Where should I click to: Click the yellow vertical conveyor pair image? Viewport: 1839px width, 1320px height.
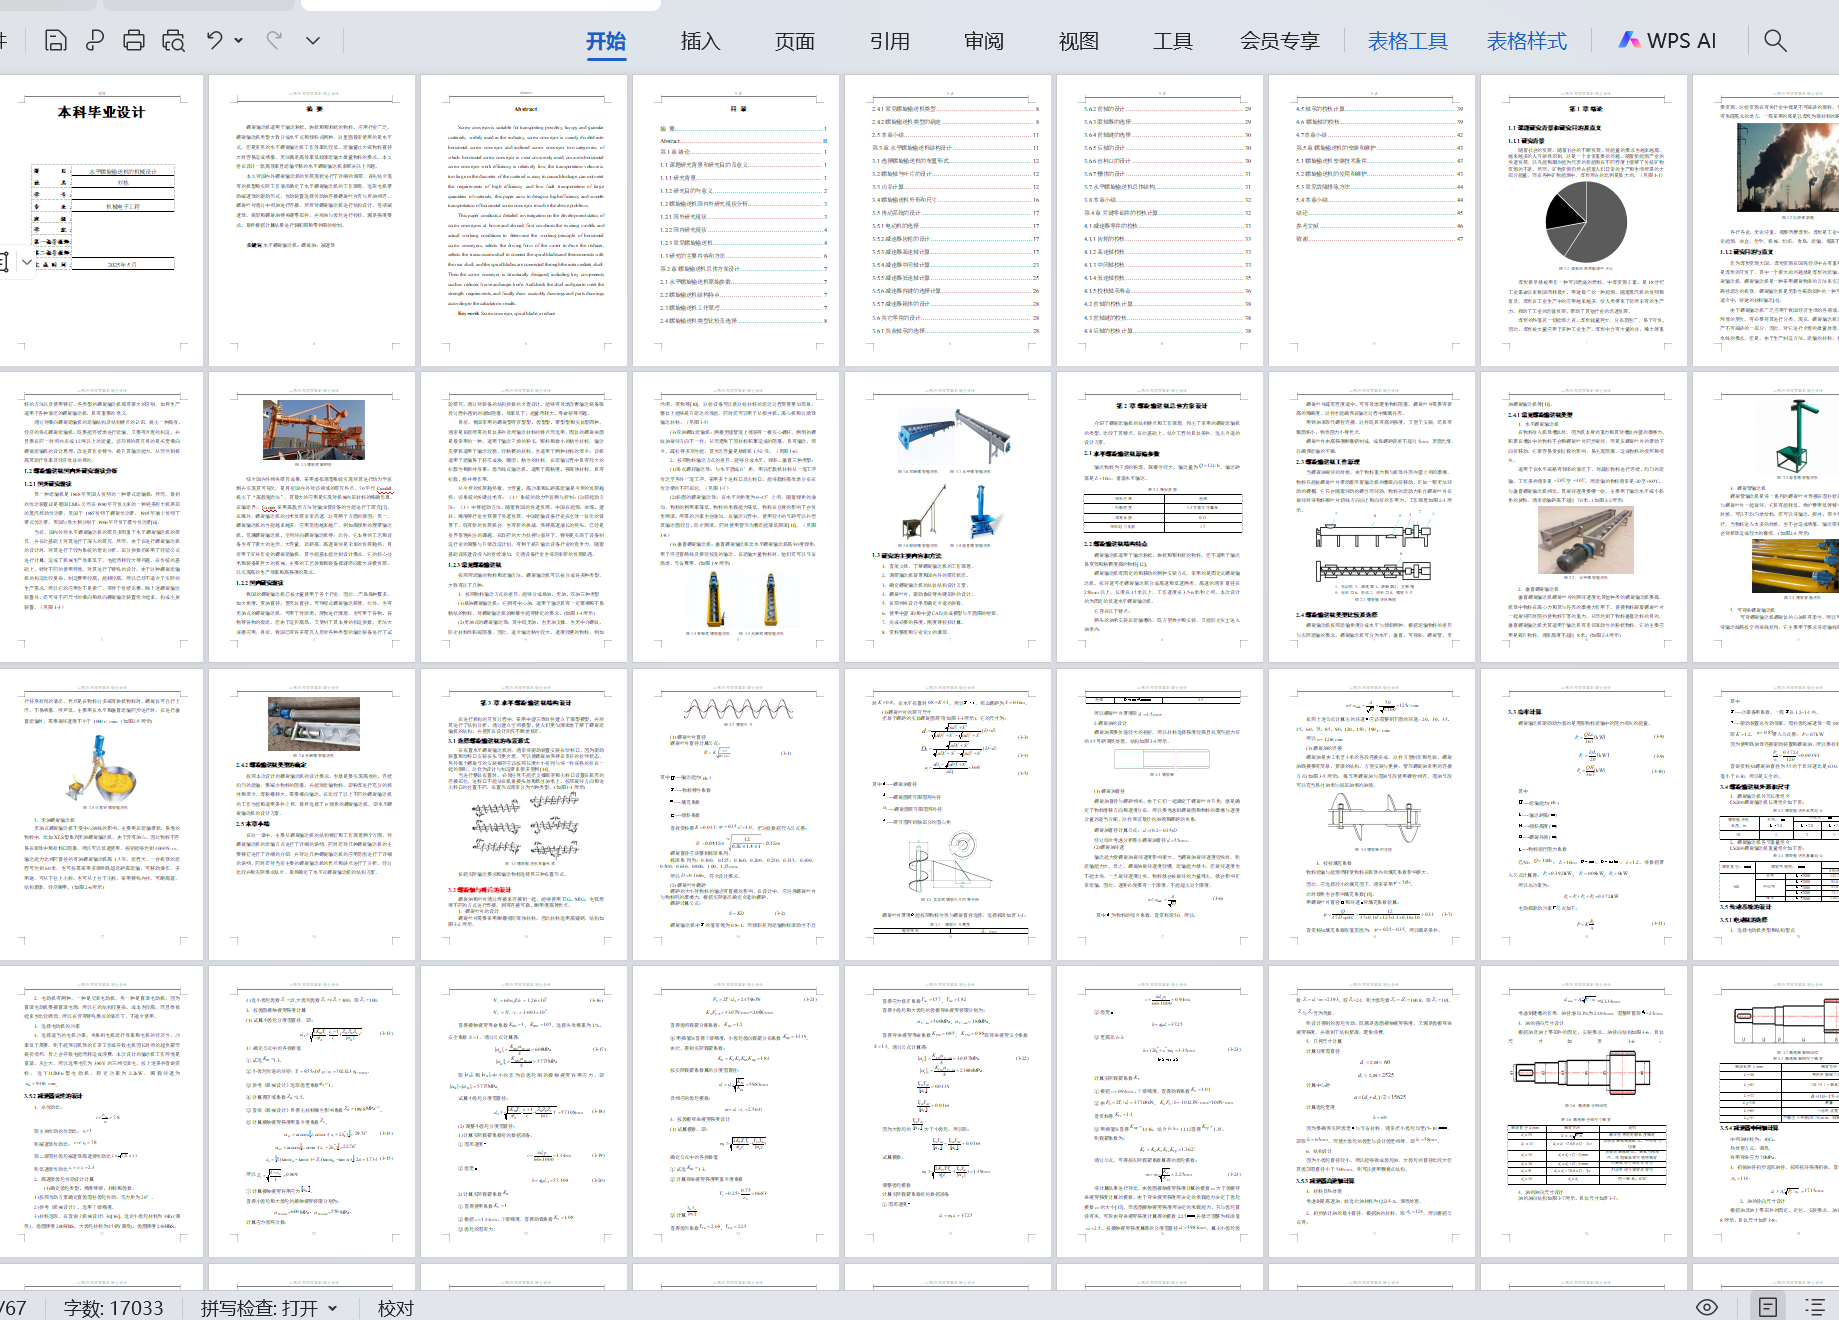coord(742,599)
